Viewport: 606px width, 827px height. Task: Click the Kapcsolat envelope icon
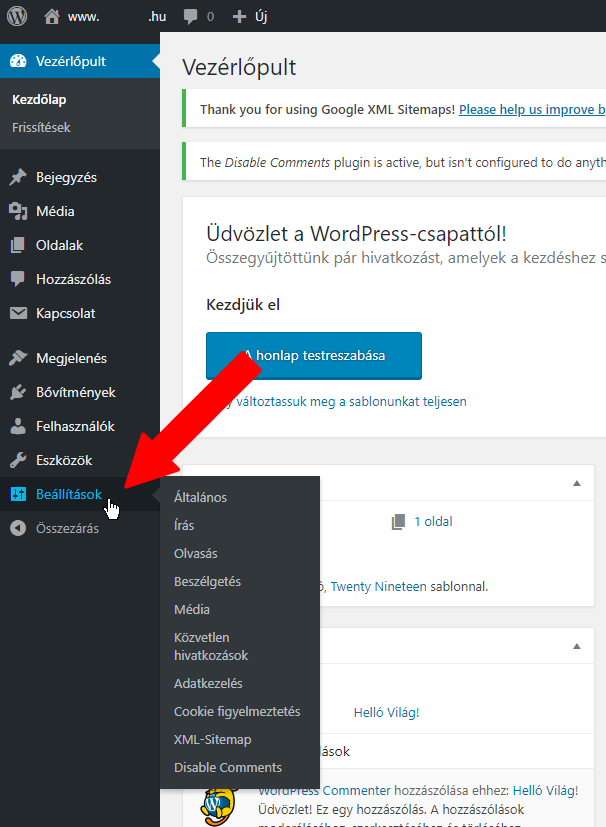click(x=18, y=313)
